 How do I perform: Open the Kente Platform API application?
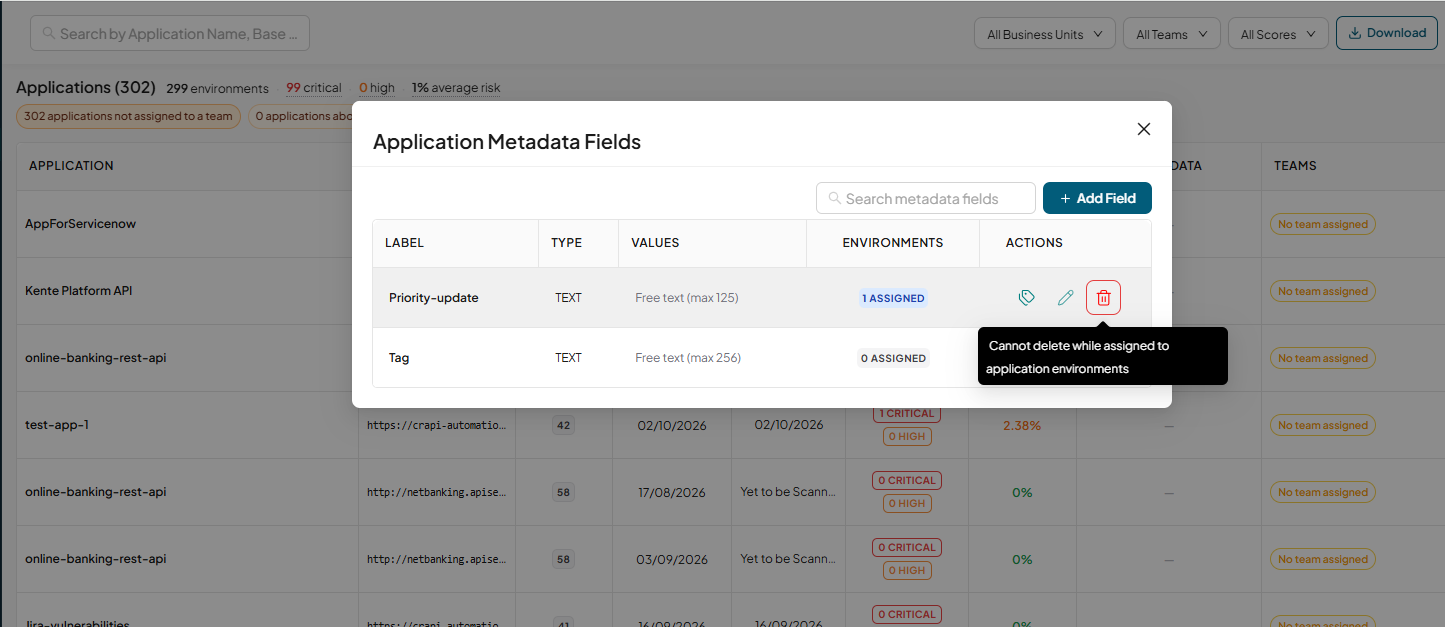tap(79, 291)
